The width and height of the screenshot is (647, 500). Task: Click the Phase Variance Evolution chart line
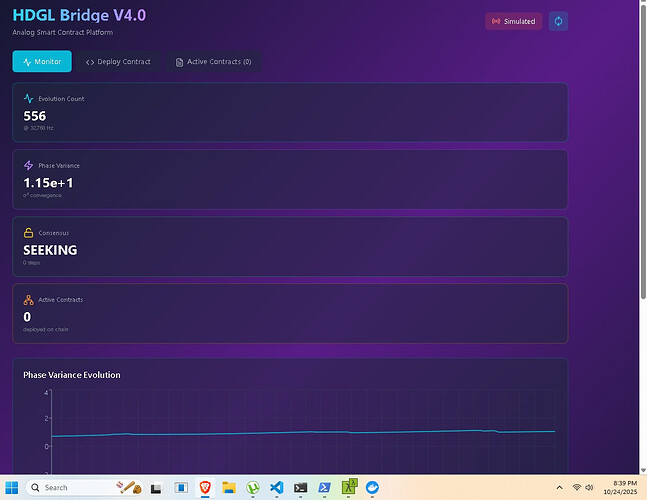(300, 433)
